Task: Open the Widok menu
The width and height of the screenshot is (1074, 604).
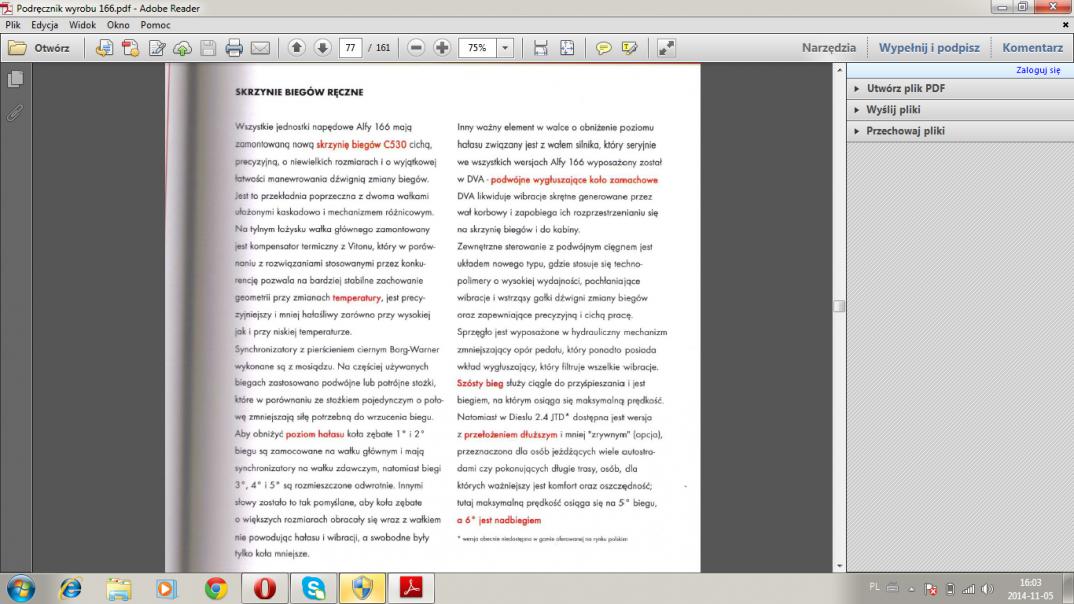Action: coord(83,24)
